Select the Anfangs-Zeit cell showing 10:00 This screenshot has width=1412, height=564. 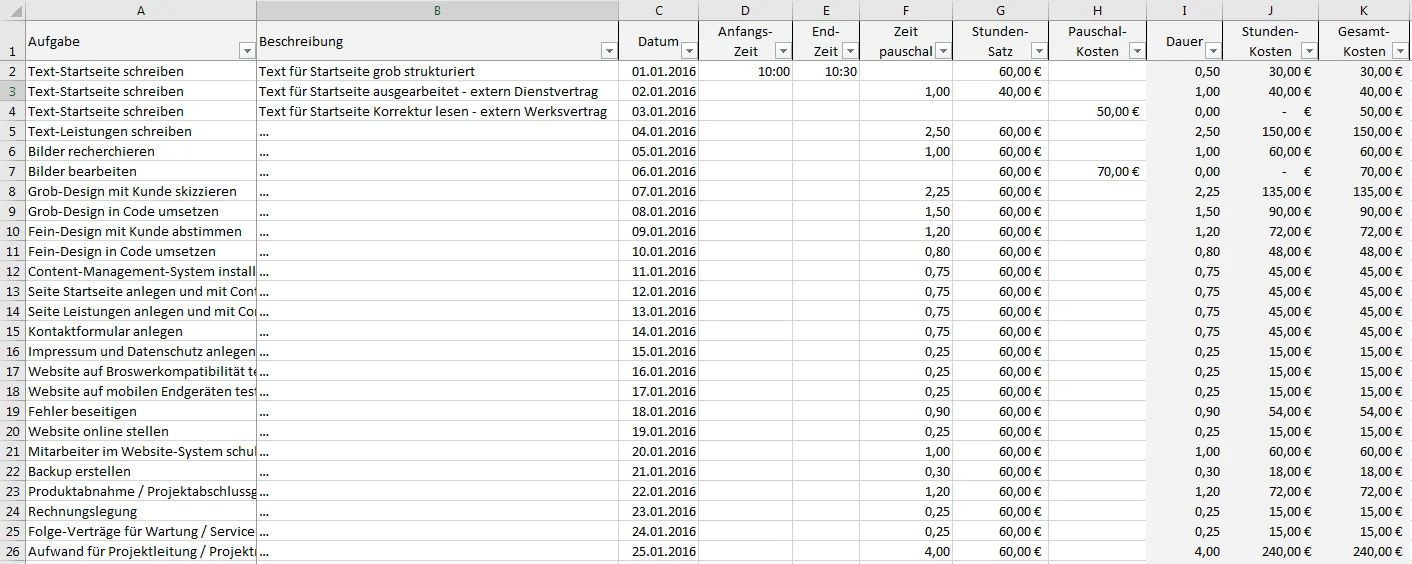[746, 71]
